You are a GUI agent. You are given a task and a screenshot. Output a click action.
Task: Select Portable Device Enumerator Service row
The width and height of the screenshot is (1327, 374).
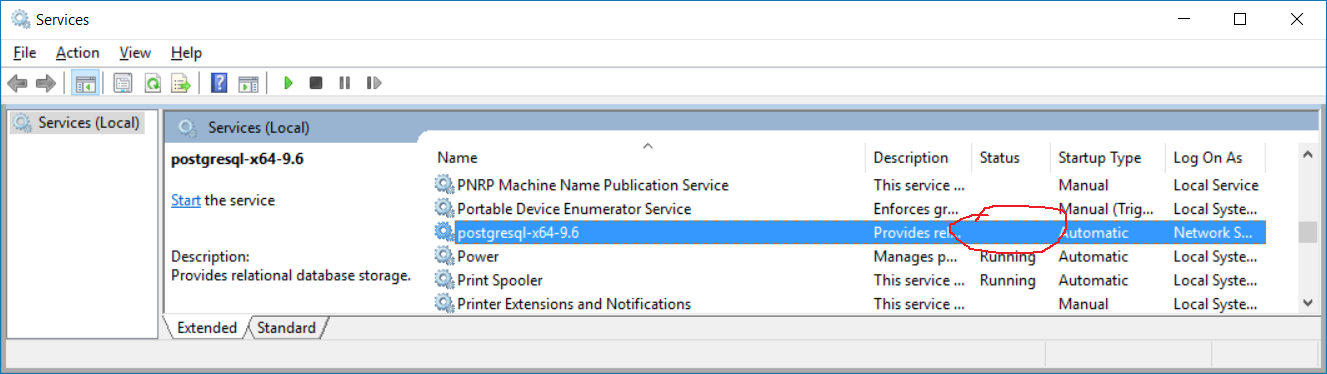850,209
